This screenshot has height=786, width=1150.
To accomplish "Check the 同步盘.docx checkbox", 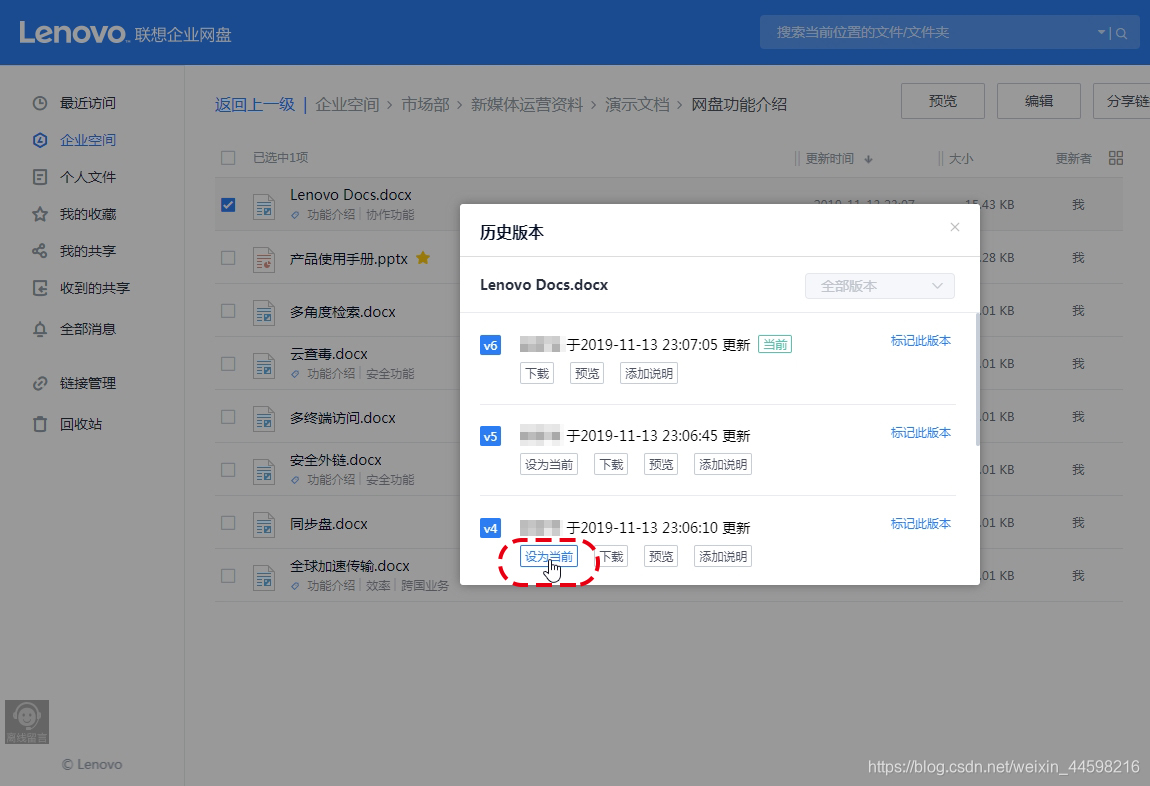I will [x=228, y=523].
